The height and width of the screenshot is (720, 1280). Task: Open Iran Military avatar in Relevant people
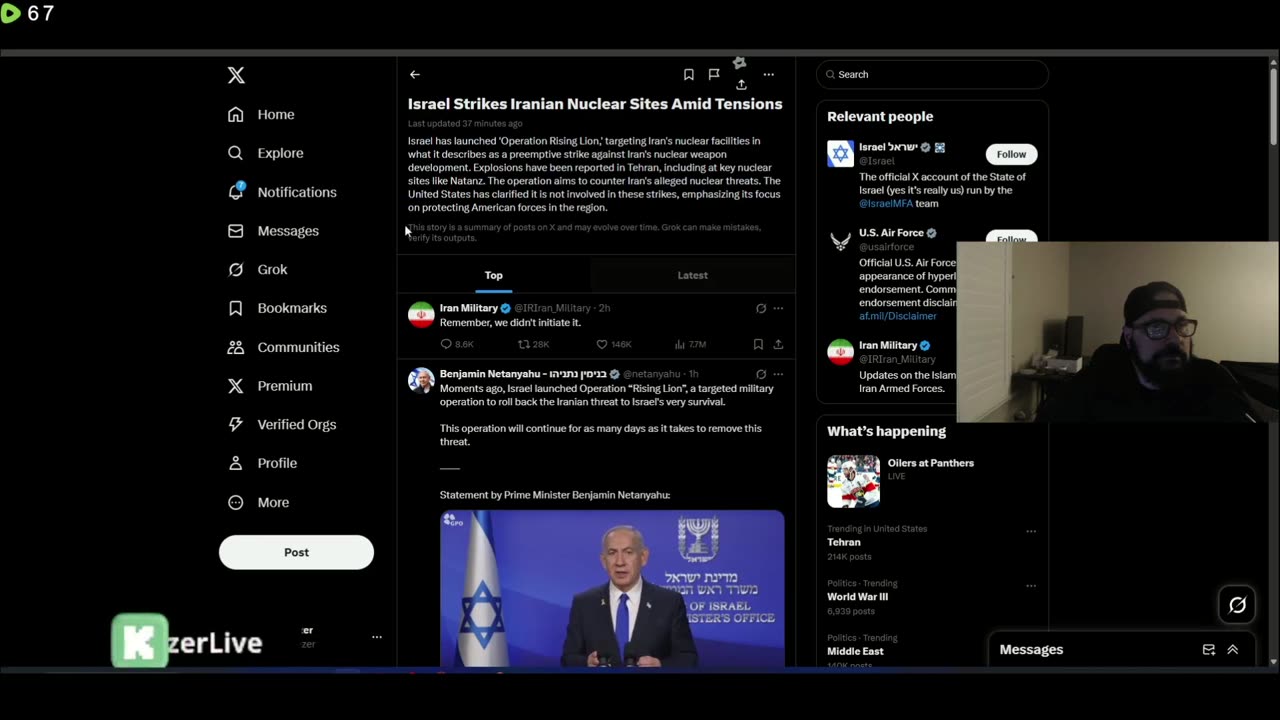point(840,352)
